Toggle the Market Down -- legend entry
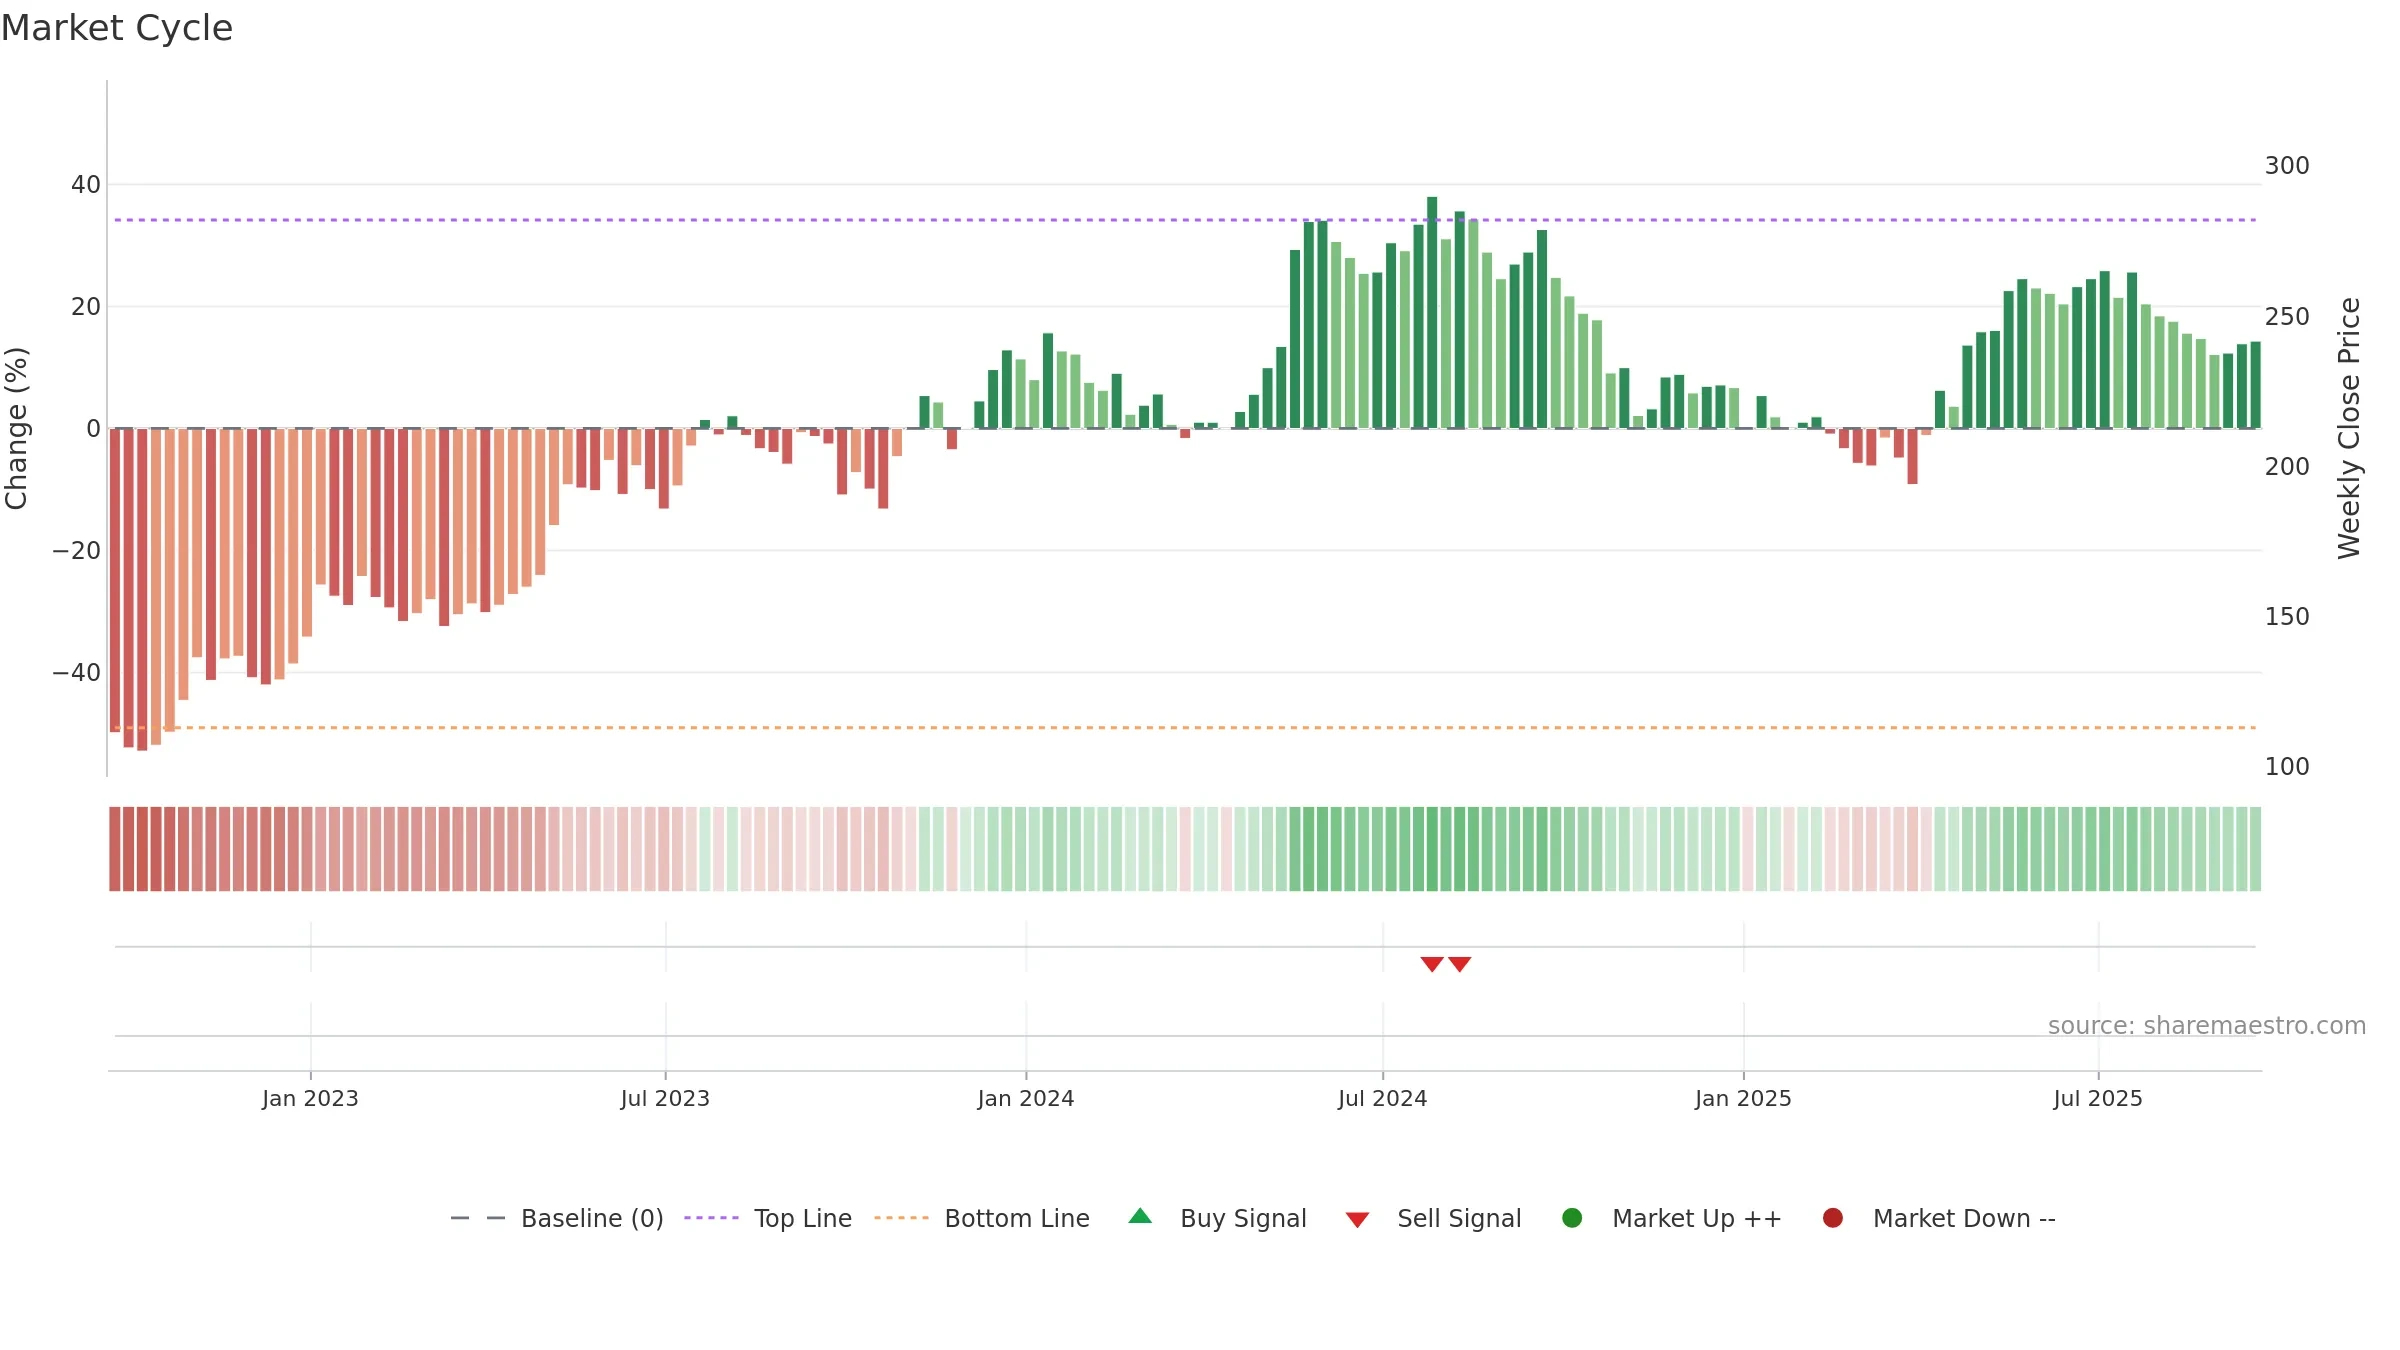Image resolution: width=2400 pixels, height=1350 pixels. 1939,1218
